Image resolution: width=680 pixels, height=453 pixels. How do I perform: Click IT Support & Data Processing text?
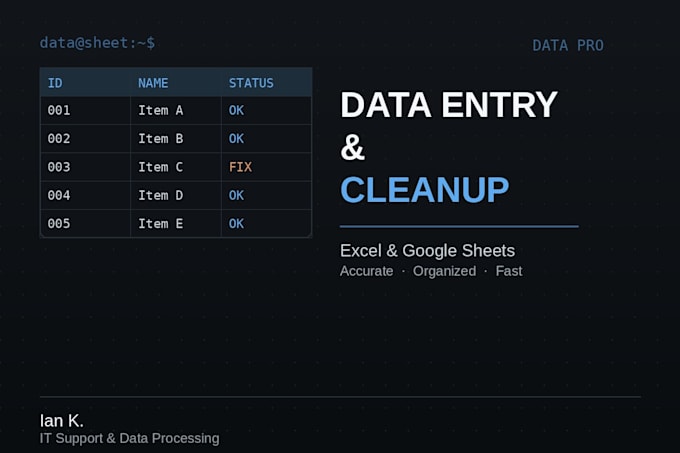(x=129, y=438)
